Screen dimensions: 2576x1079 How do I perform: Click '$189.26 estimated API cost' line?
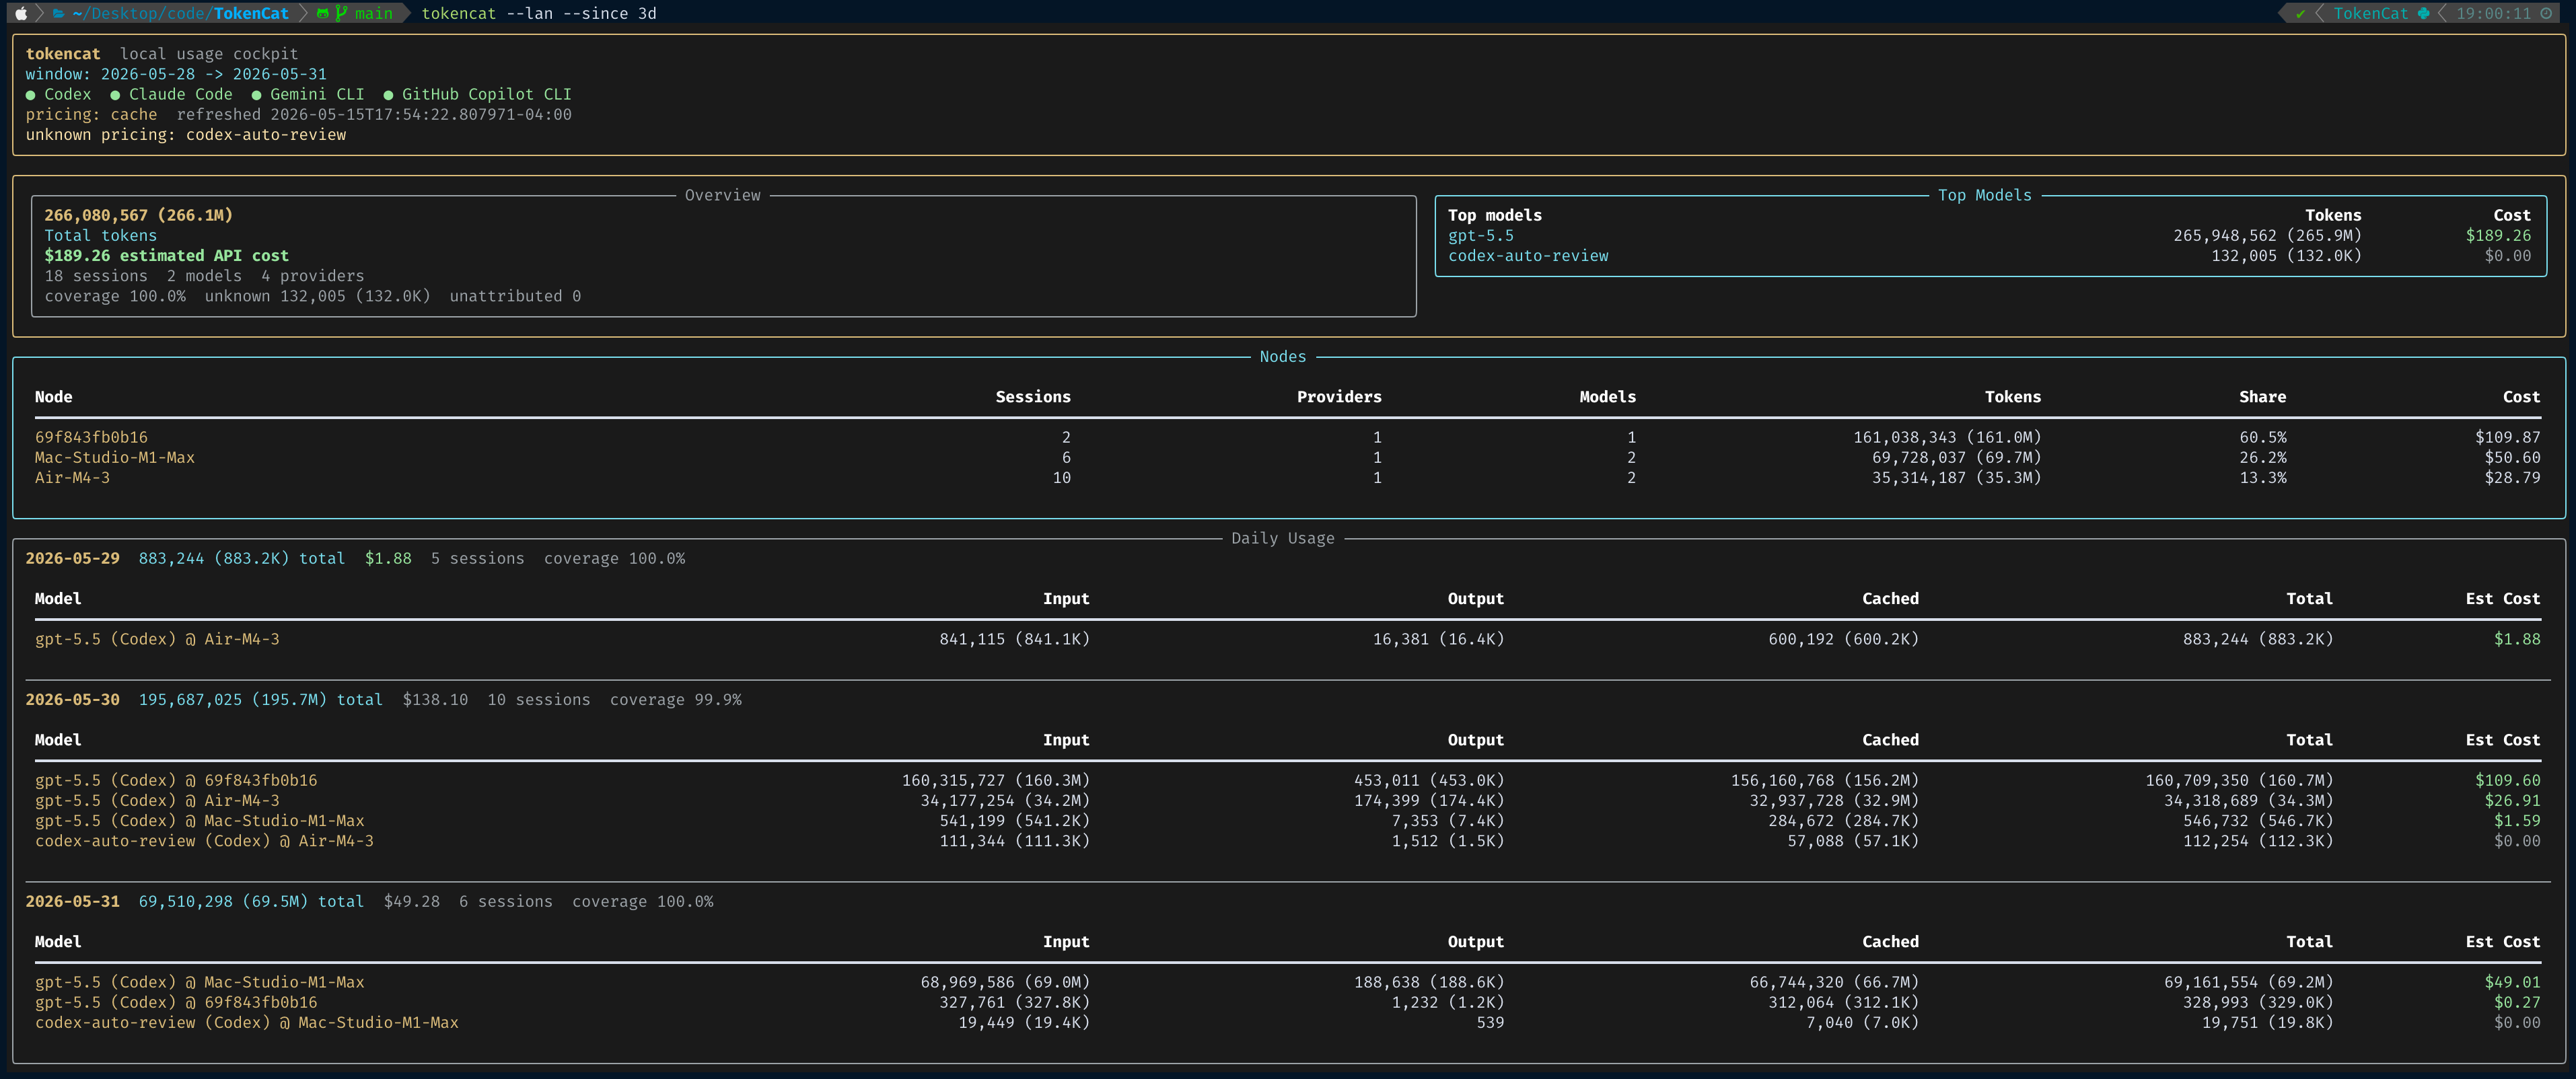(166, 256)
